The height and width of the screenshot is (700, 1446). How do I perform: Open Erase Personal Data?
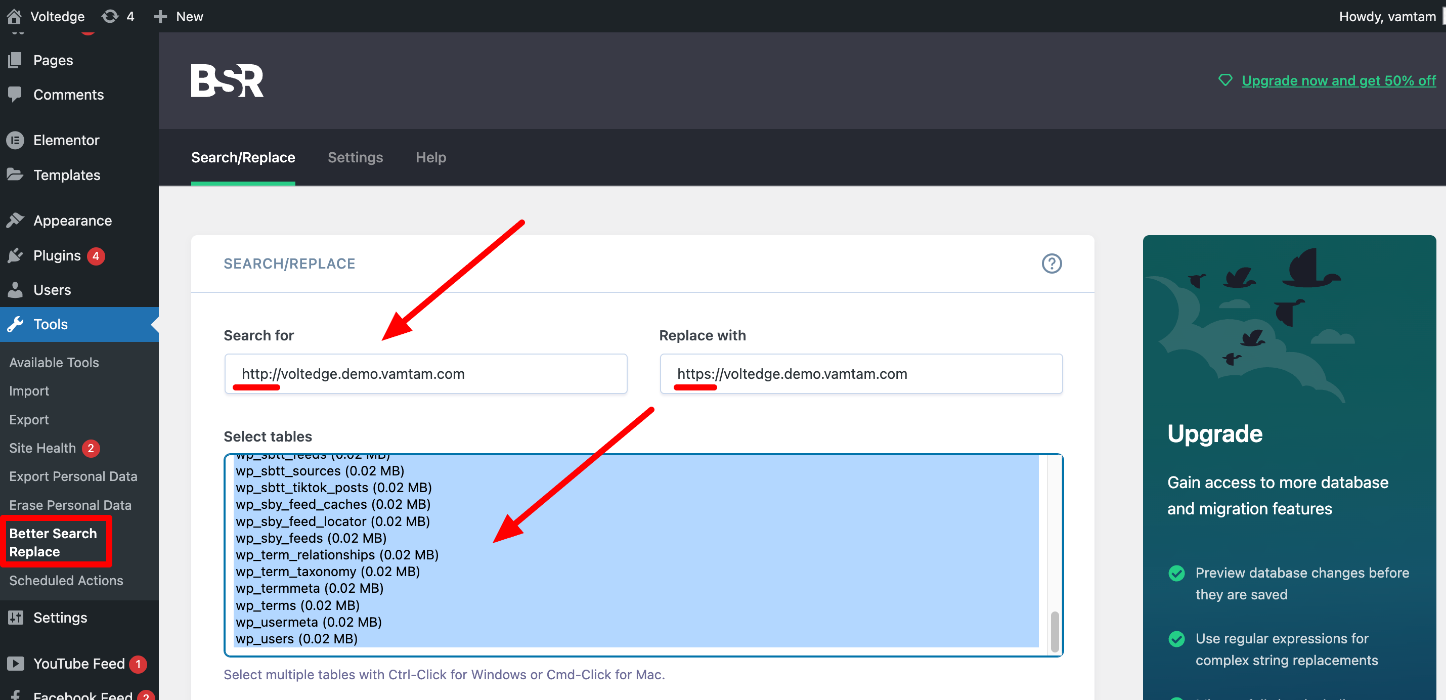tap(70, 505)
